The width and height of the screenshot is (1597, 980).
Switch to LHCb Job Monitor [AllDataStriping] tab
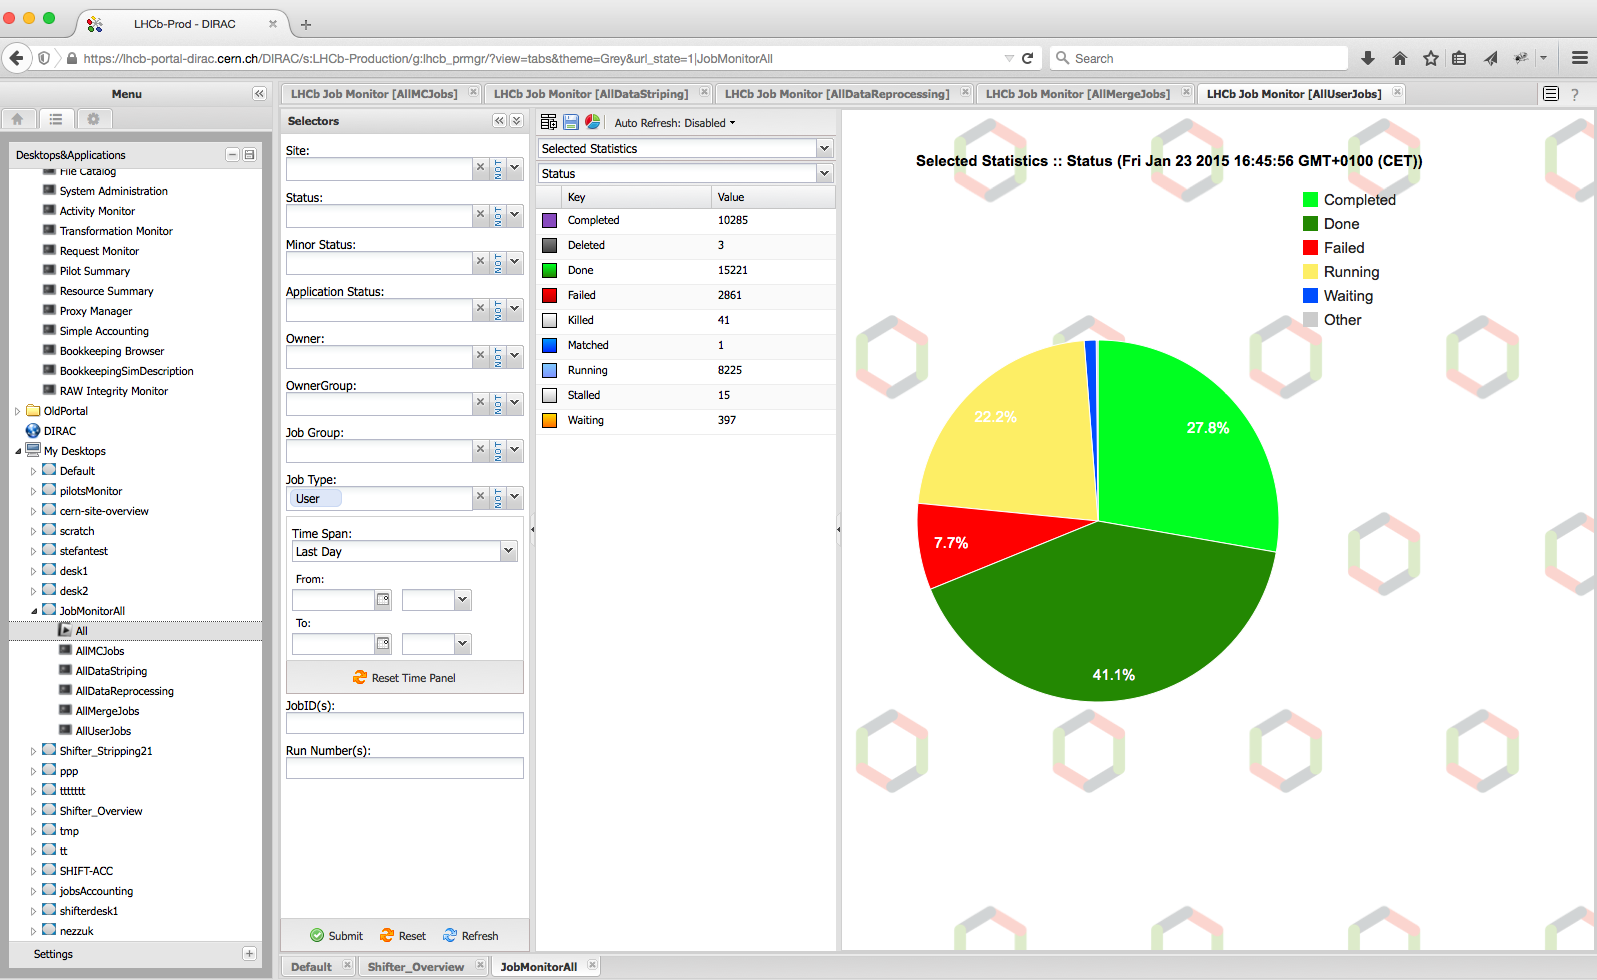point(590,94)
